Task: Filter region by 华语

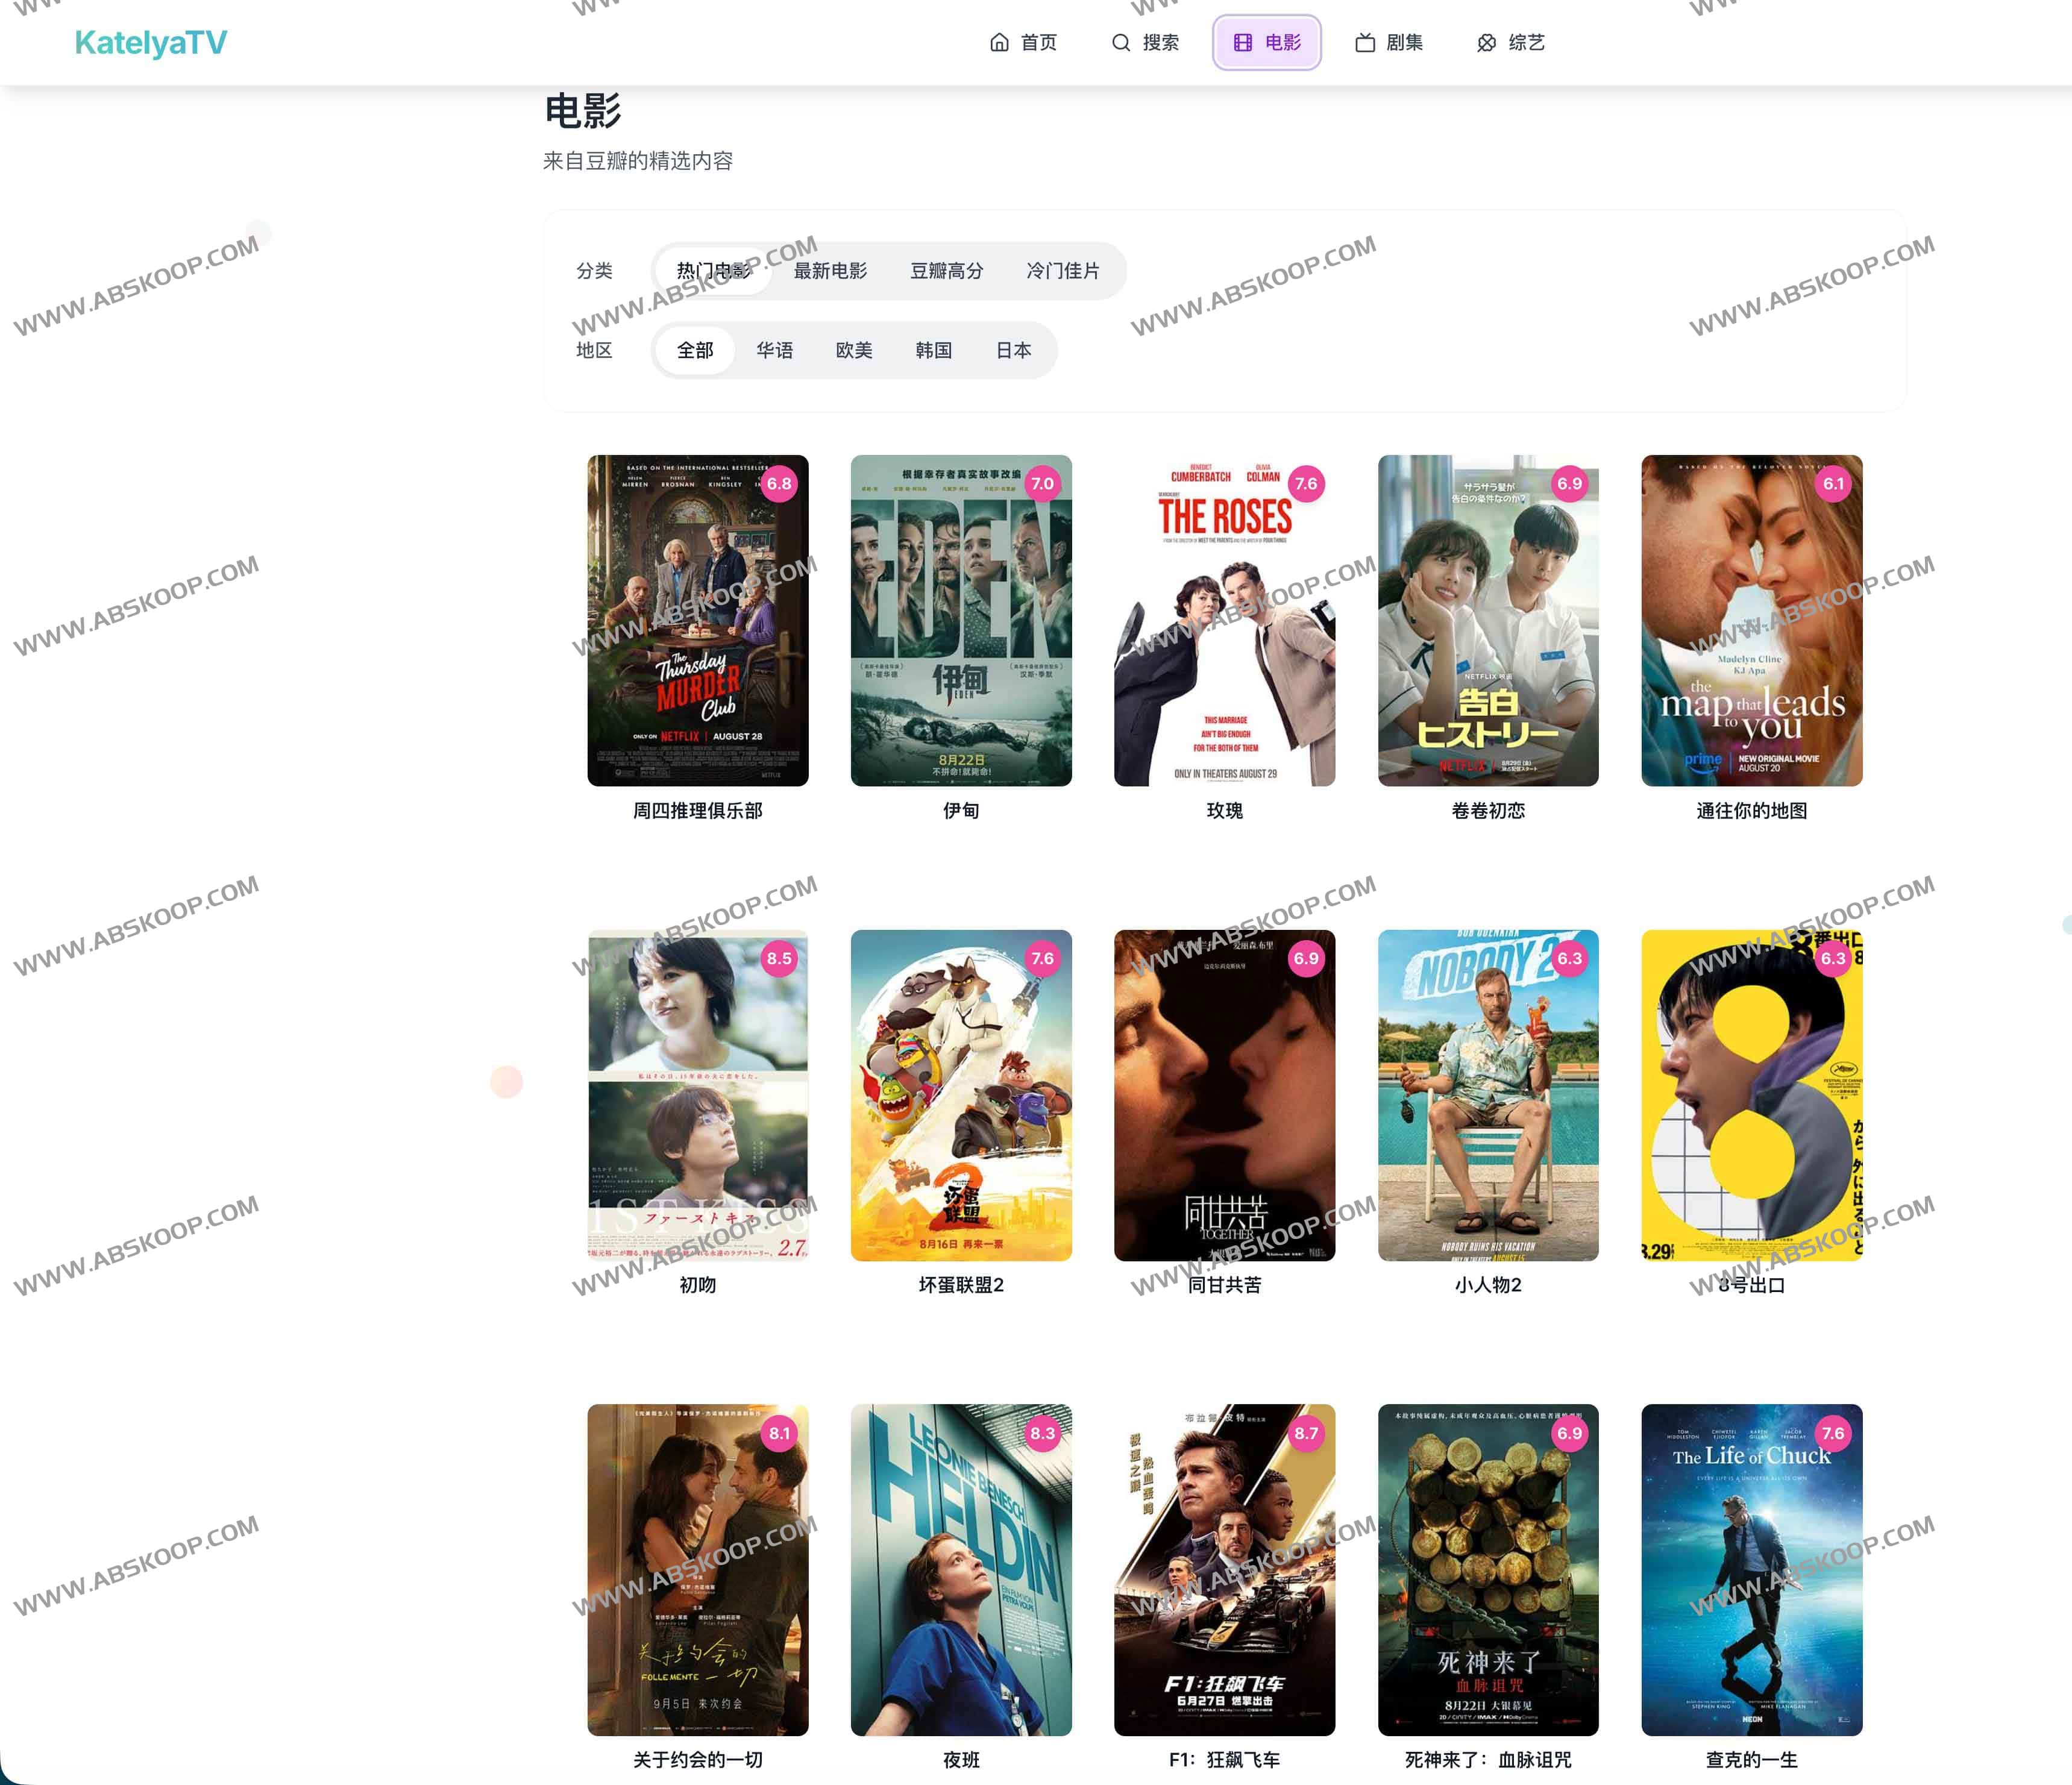Action: pos(774,351)
